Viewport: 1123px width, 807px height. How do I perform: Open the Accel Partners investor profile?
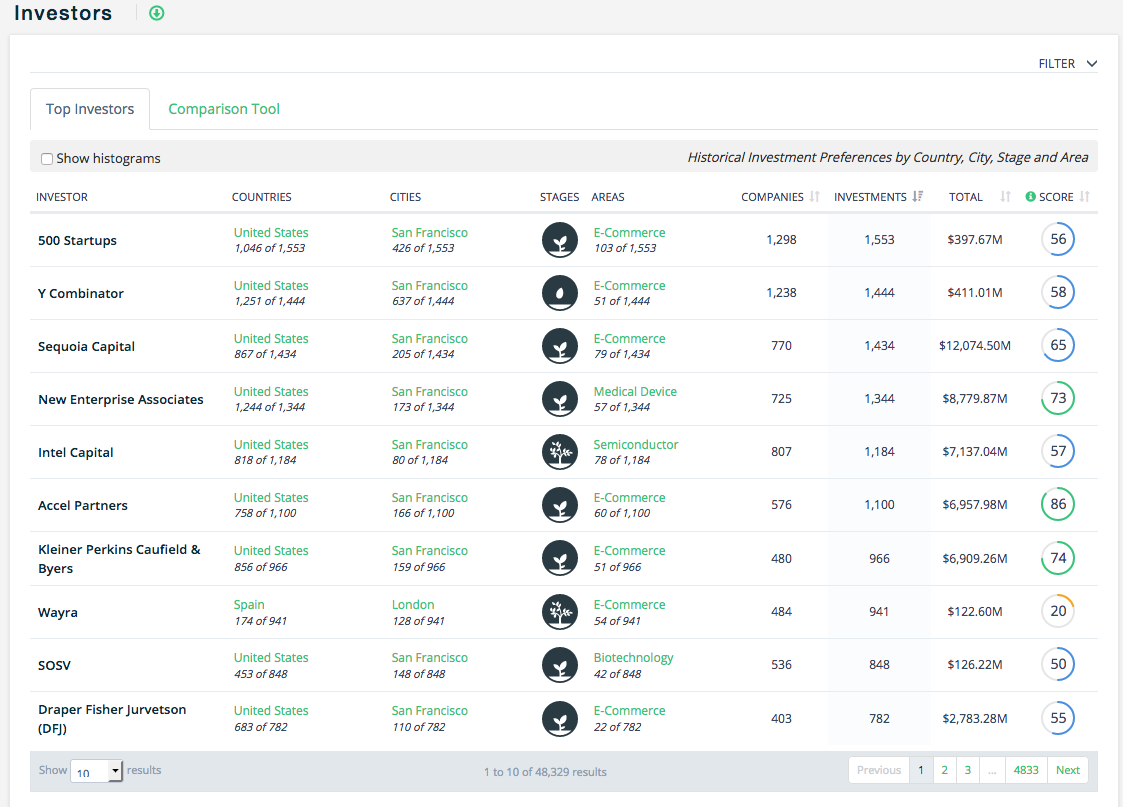(82, 506)
